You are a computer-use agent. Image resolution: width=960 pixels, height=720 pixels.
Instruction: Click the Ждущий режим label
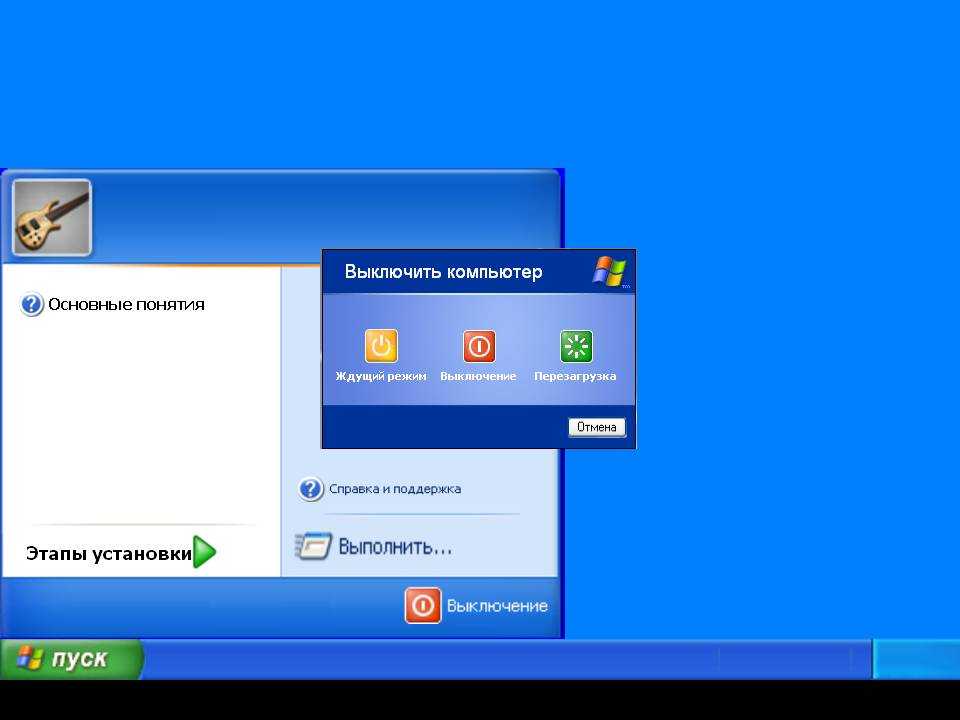pos(381,377)
